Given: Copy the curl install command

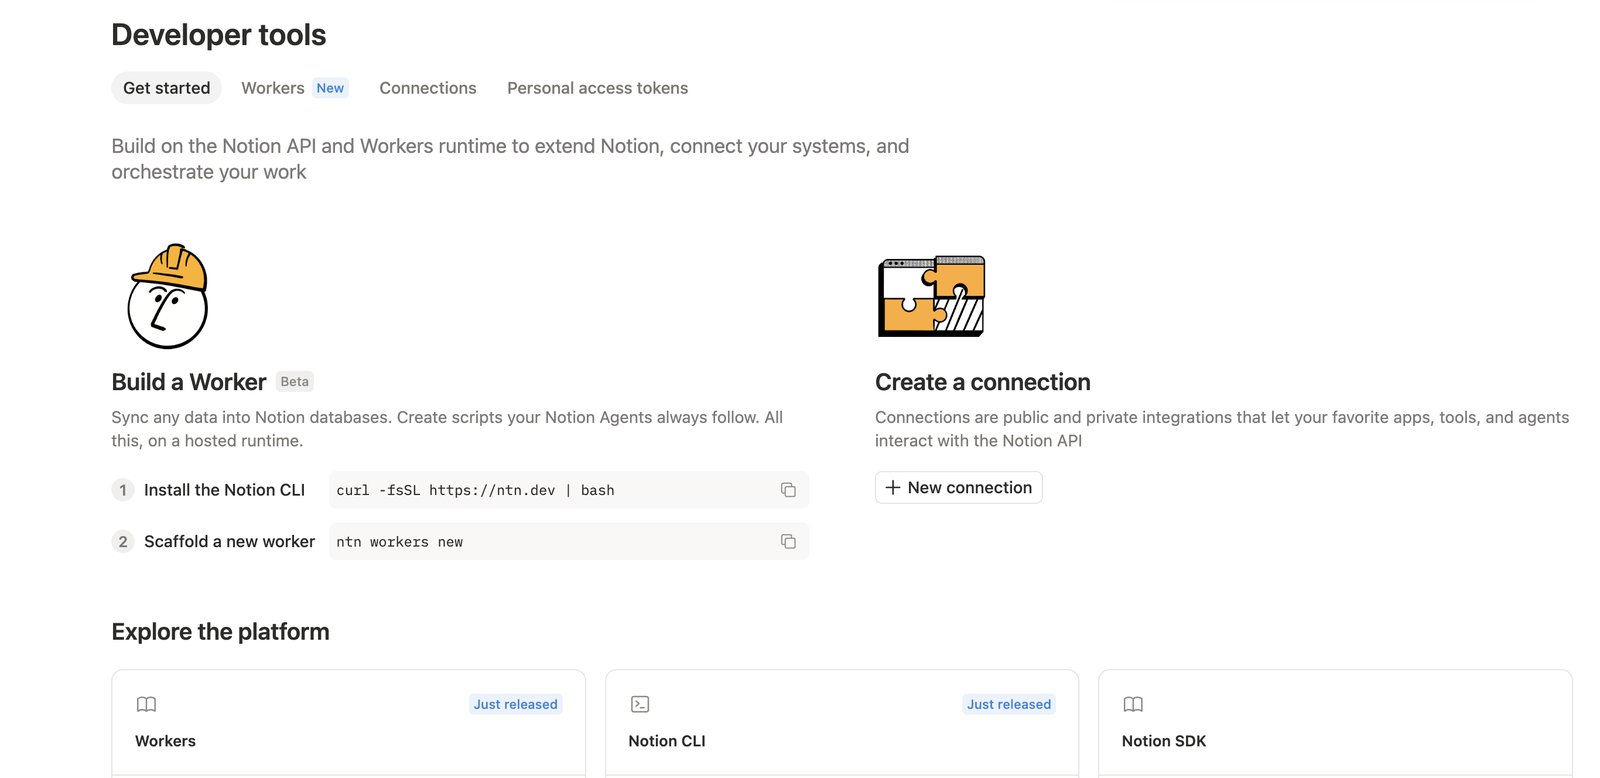Looking at the screenshot, I should coord(788,490).
